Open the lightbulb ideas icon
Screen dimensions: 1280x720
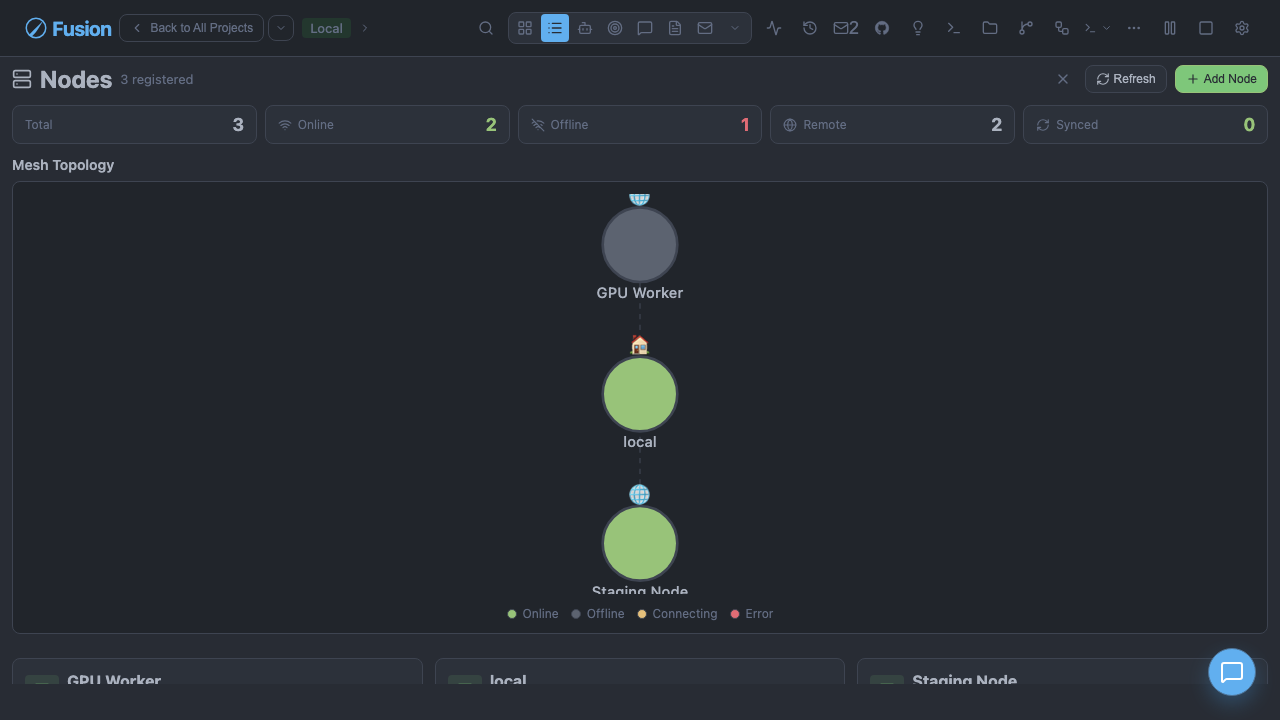918,28
